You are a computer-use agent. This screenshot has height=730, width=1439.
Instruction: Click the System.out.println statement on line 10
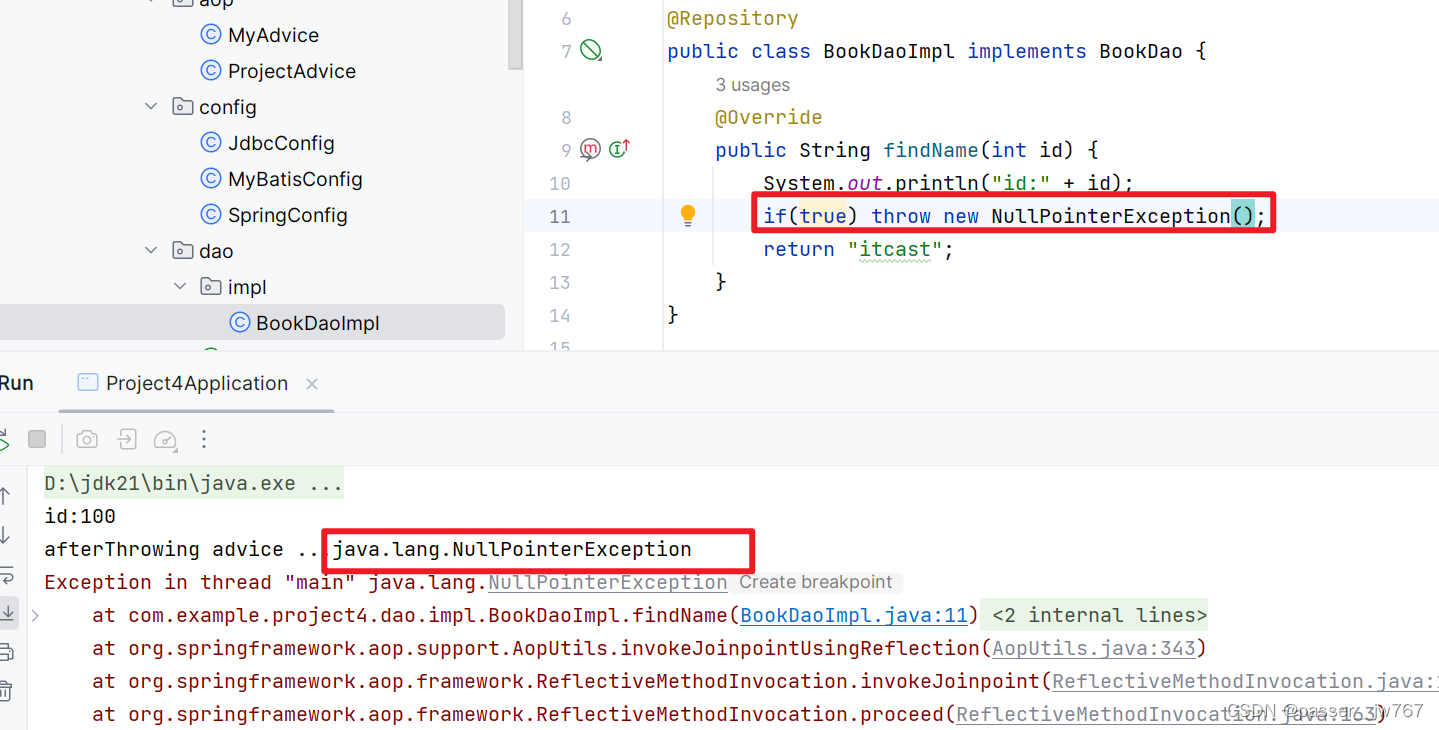949,183
